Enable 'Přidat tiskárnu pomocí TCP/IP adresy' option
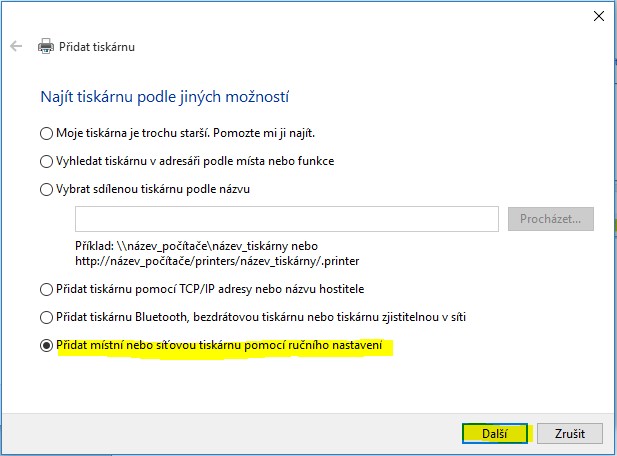Image resolution: width=617 pixels, height=456 pixels. (46, 290)
